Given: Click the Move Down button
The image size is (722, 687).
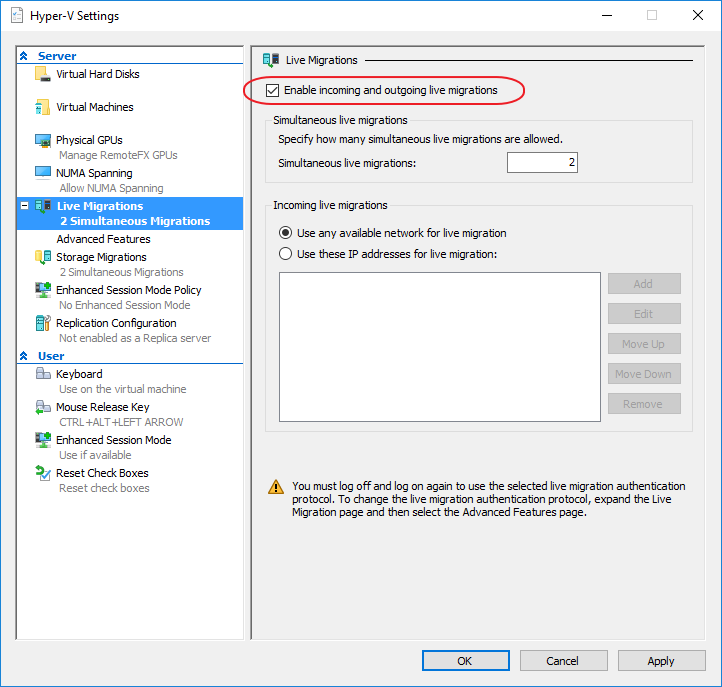Looking at the screenshot, I should 644,373.
